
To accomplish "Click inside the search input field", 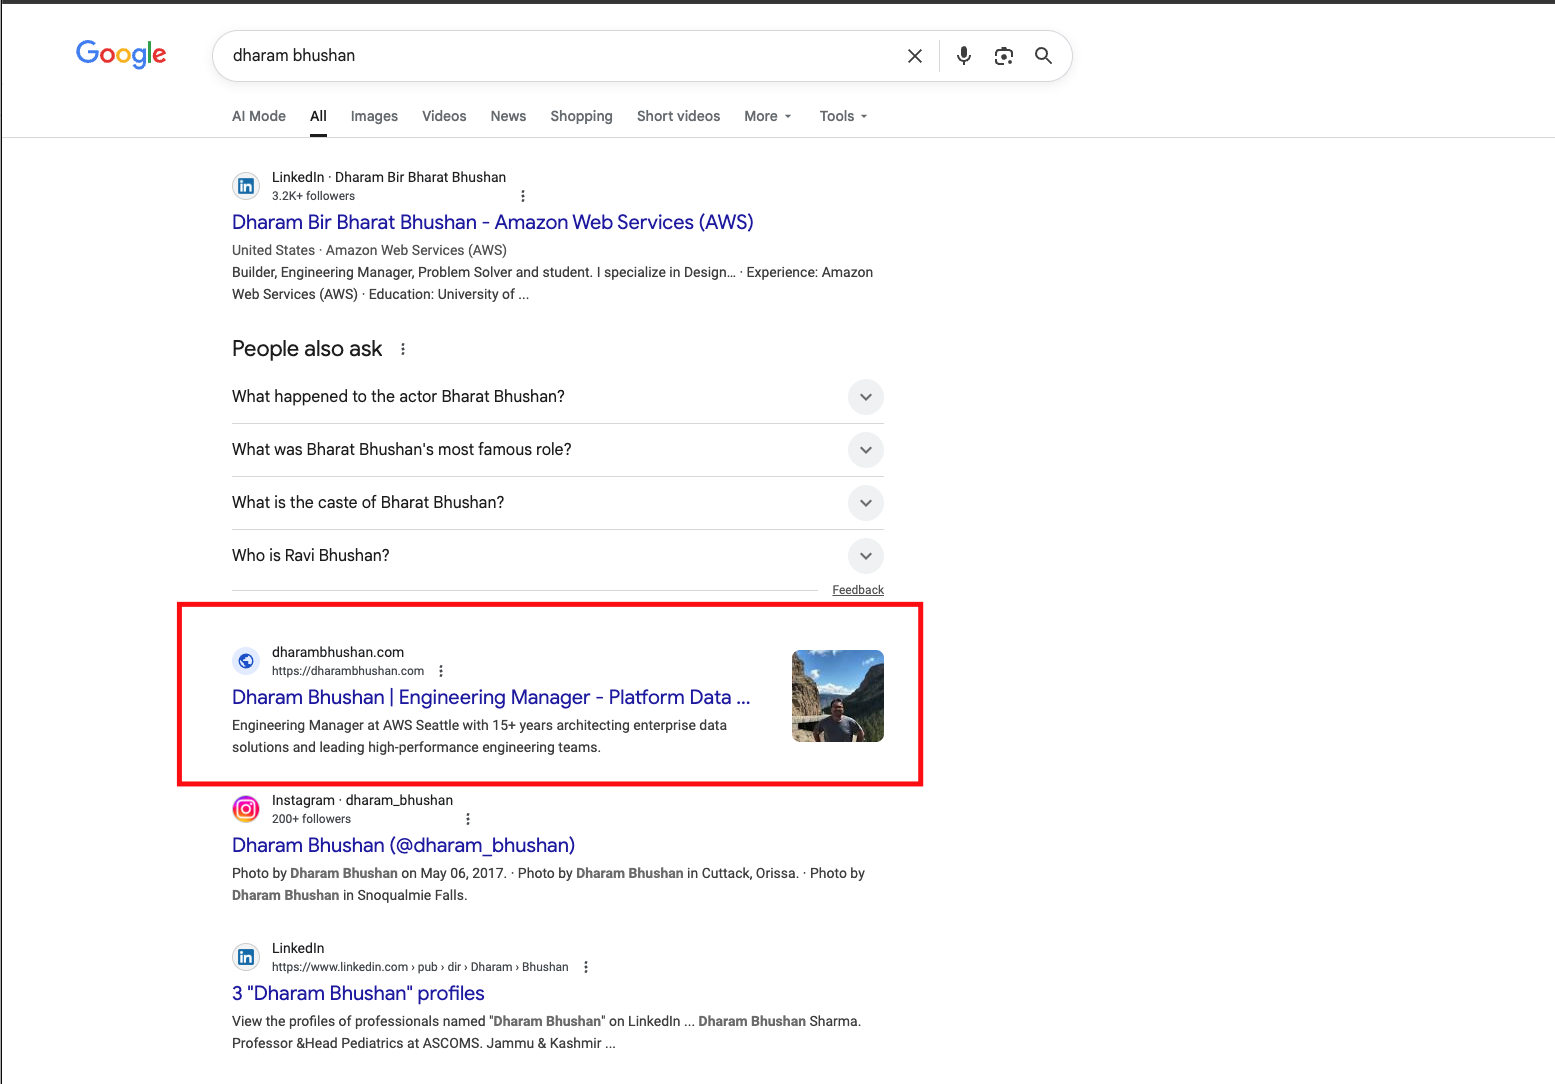I will pos(560,56).
